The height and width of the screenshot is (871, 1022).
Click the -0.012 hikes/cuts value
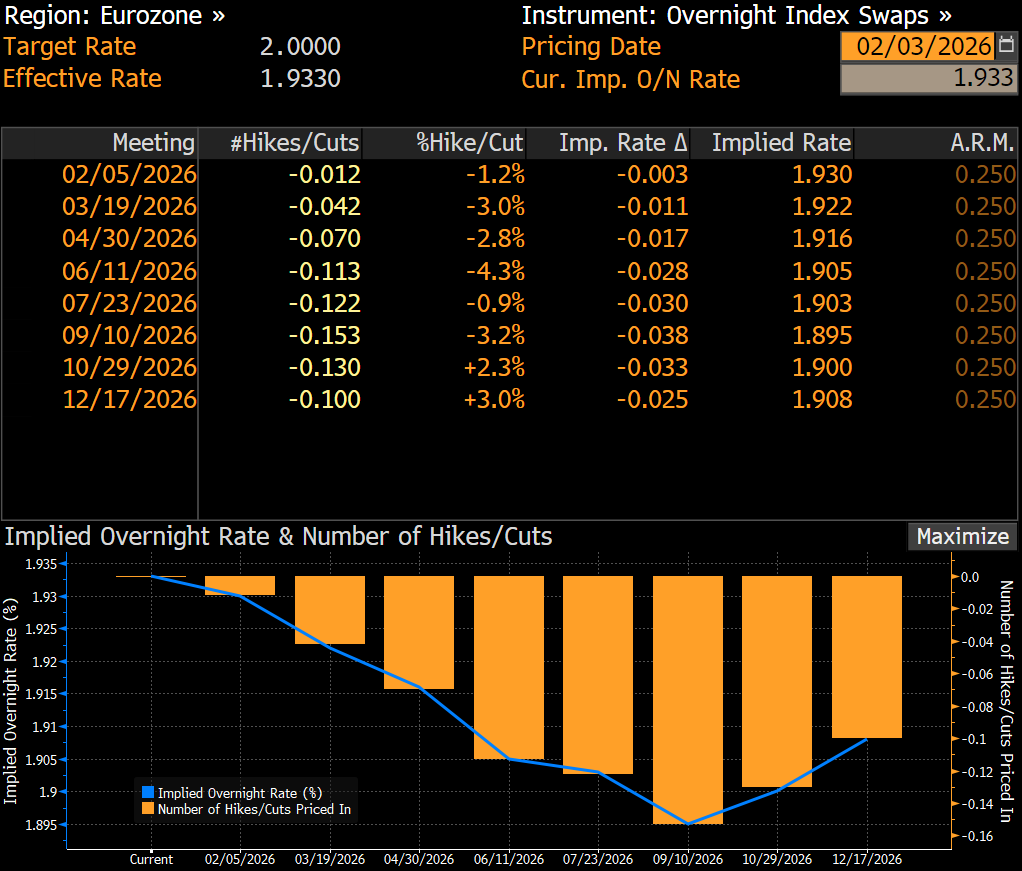(x=325, y=175)
